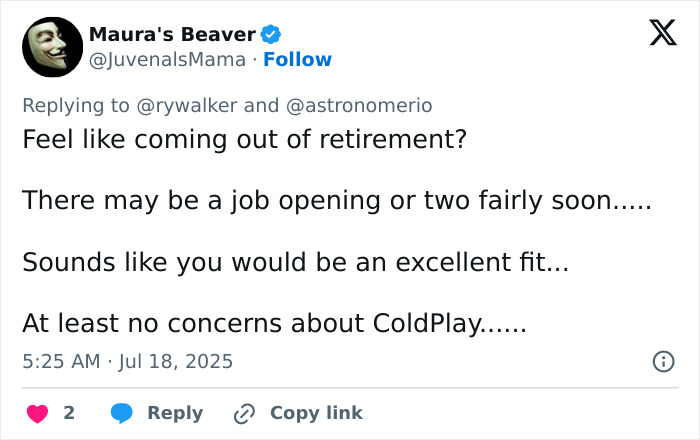Follow the JuvenalsMama account
700x440 pixels.
point(297,60)
